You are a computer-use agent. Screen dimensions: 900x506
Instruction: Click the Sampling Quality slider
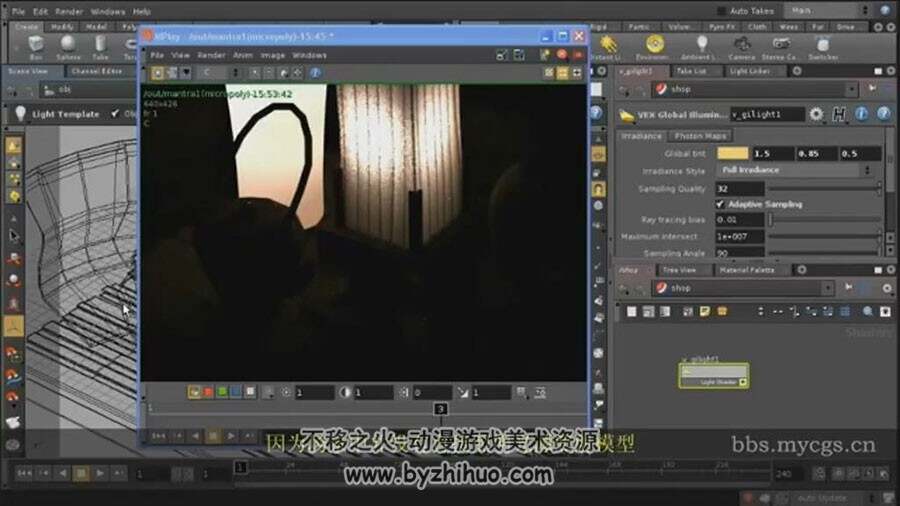coord(824,188)
